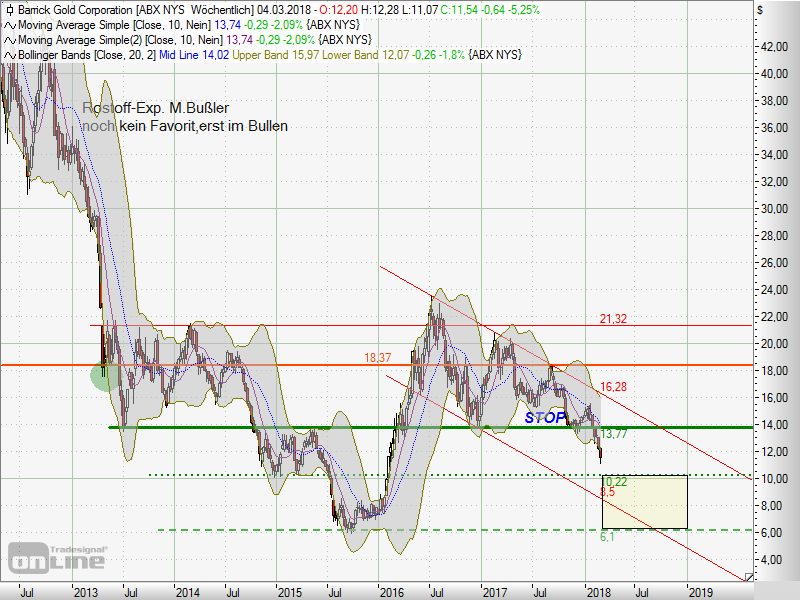Click the 13,77 green support label
This screenshot has width=800, height=600.
614,434
